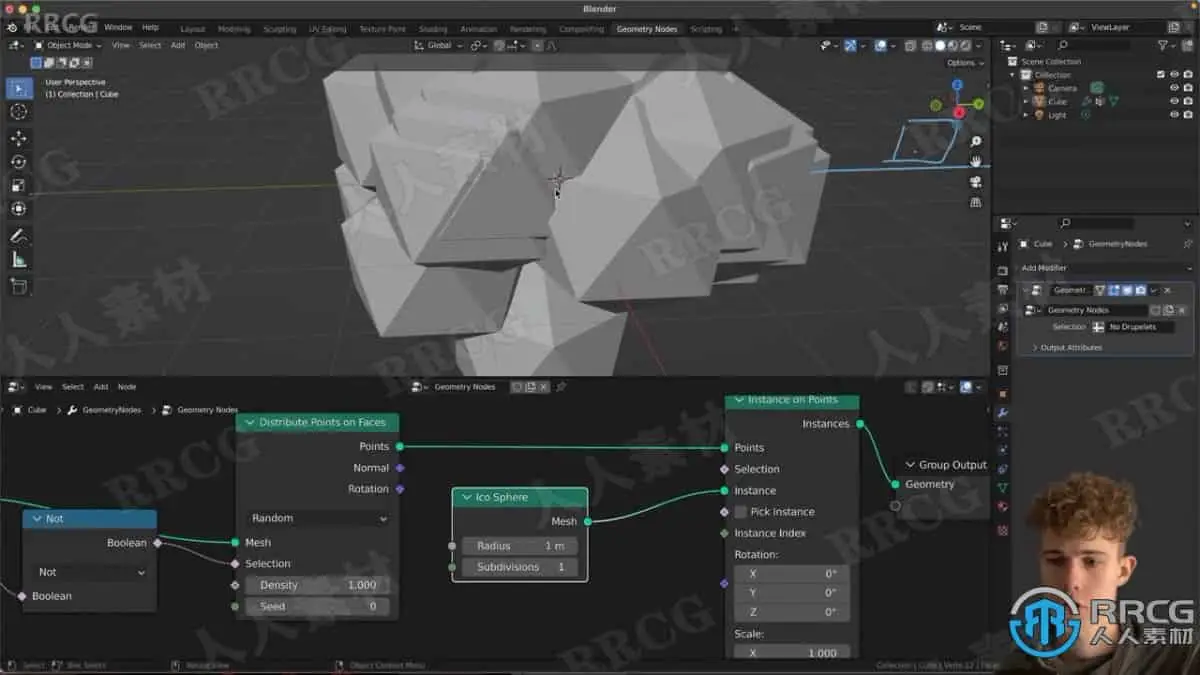The image size is (1200, 675).
Task: Pick the Annotate tool
Action: point(19,236)
